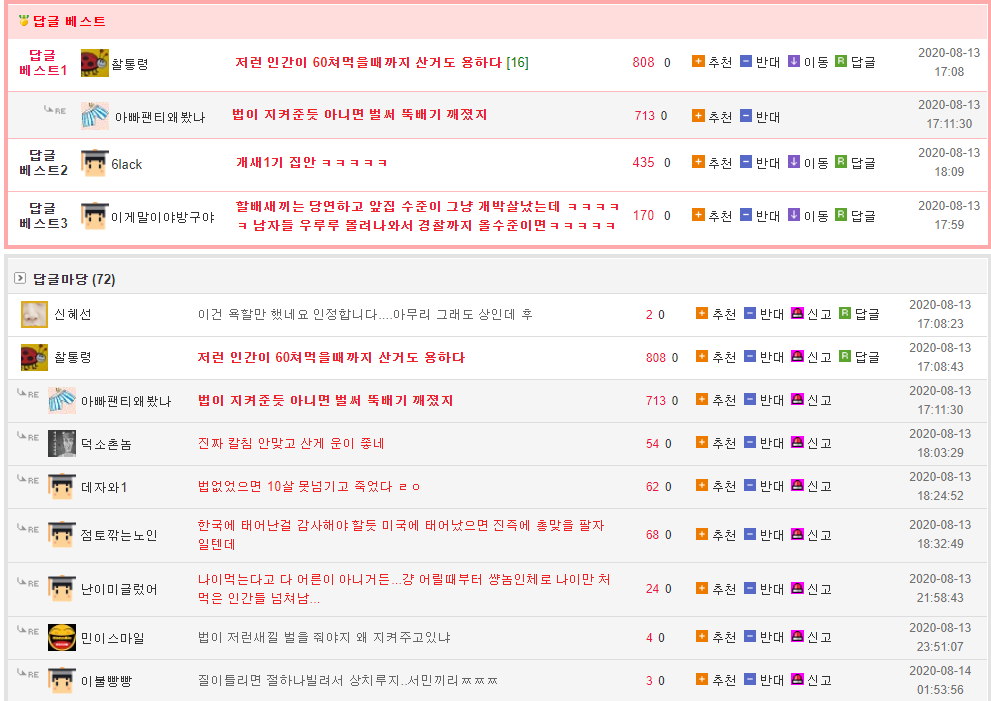Click 민이스마일 smiley avatar
The height and width of the screenshot is (701, 991).
pyautogui.click(x=62, y=637)
